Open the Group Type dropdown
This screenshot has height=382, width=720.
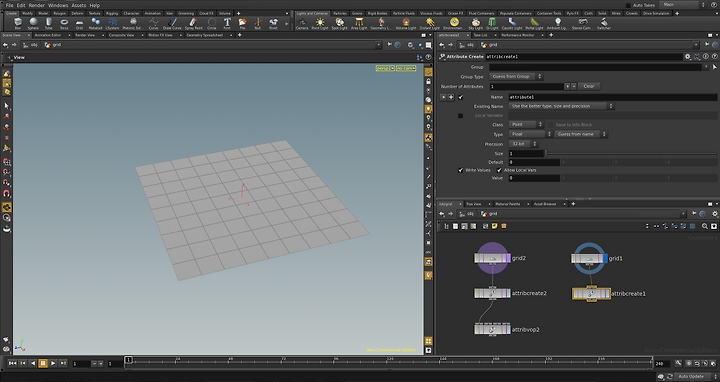coord(516,77)
